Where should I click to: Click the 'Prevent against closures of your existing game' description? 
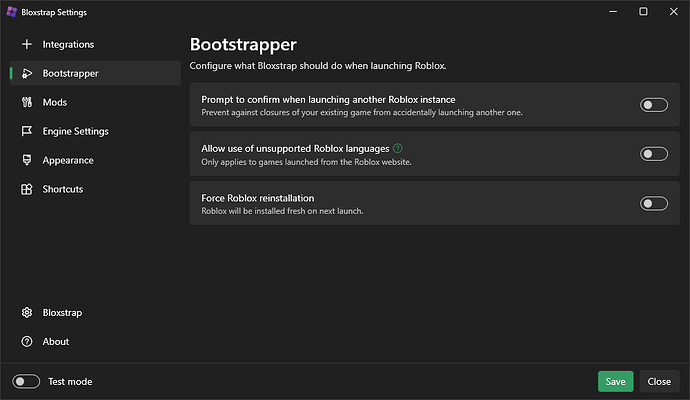click(362, 113)
